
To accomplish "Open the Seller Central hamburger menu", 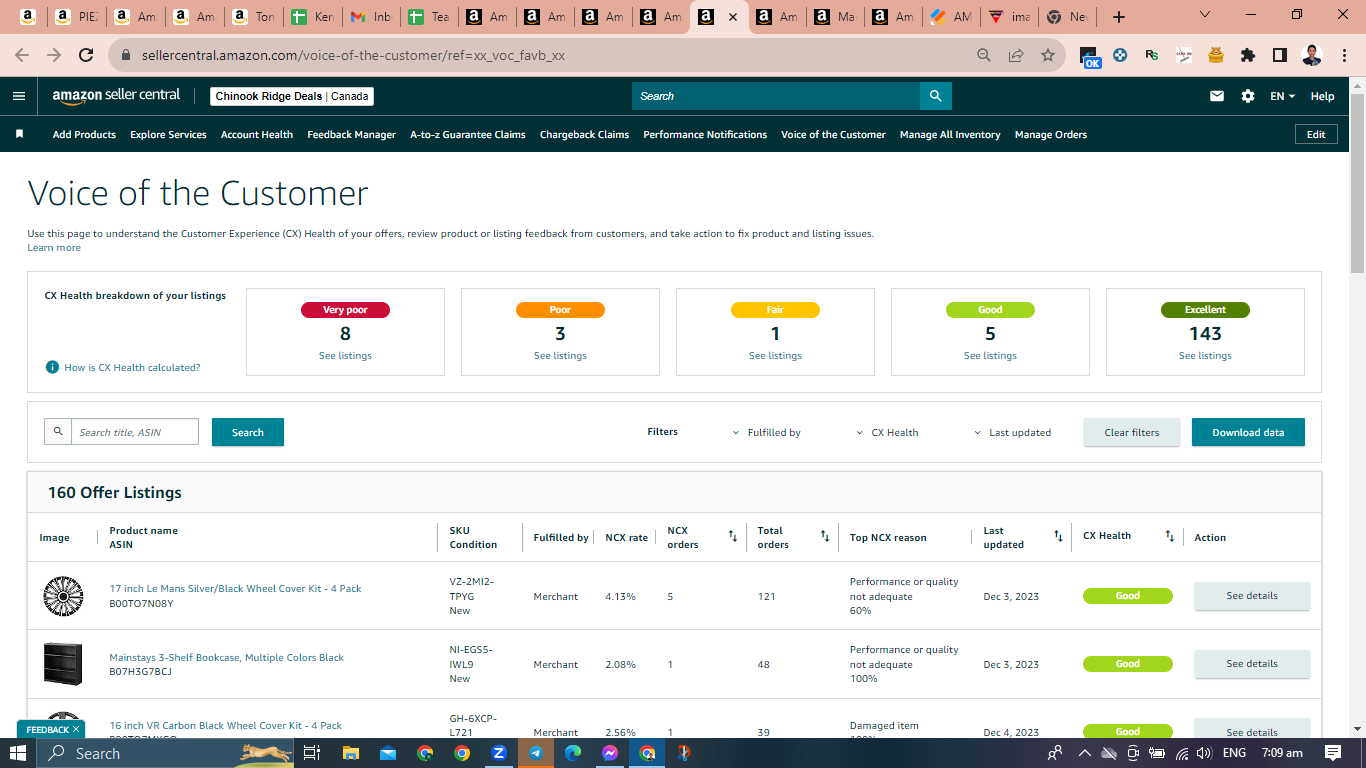I will (x=18, y=96).
